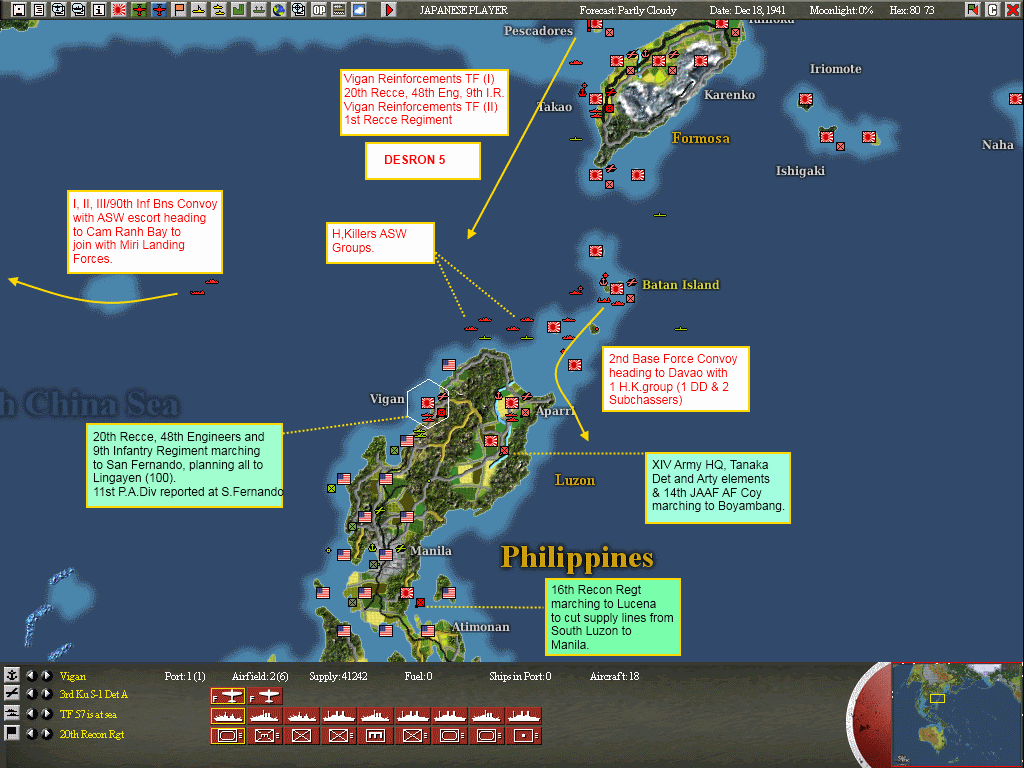Click the 'Date: Dec 18, 1941' text
Viewport: 1024px width, 768px height.
[748, 10]
